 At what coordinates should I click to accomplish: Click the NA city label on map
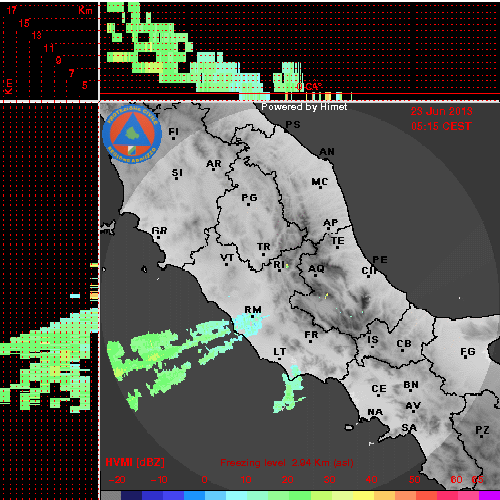tap(375, 412)
